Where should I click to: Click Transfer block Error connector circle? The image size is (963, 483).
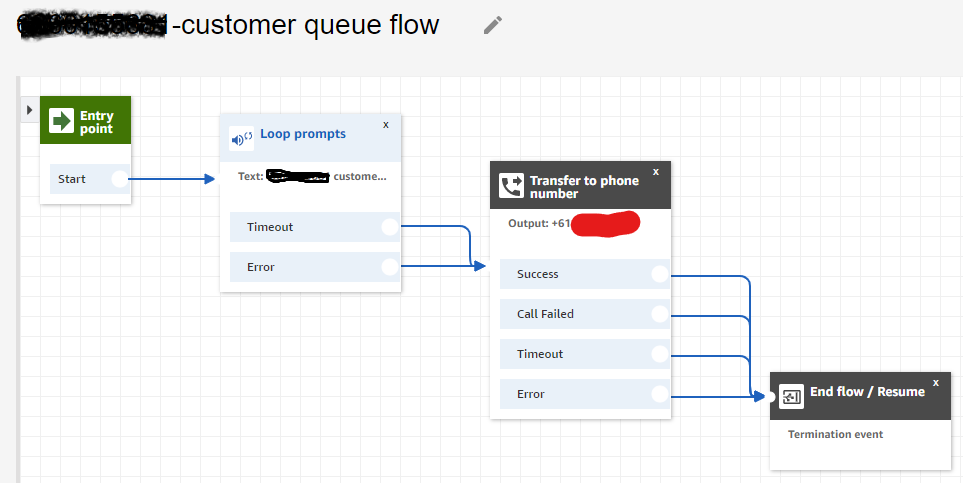(x=660, y=394)
